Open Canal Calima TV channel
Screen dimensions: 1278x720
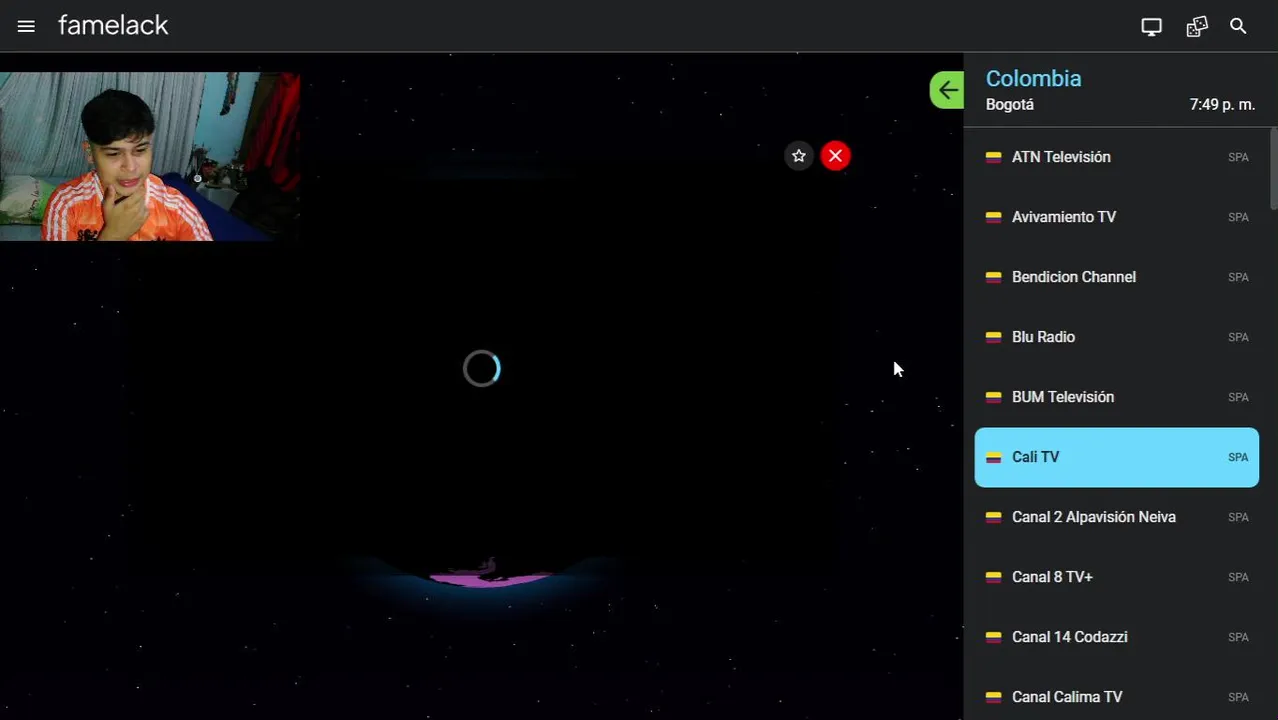click(x=1117, y=696)
